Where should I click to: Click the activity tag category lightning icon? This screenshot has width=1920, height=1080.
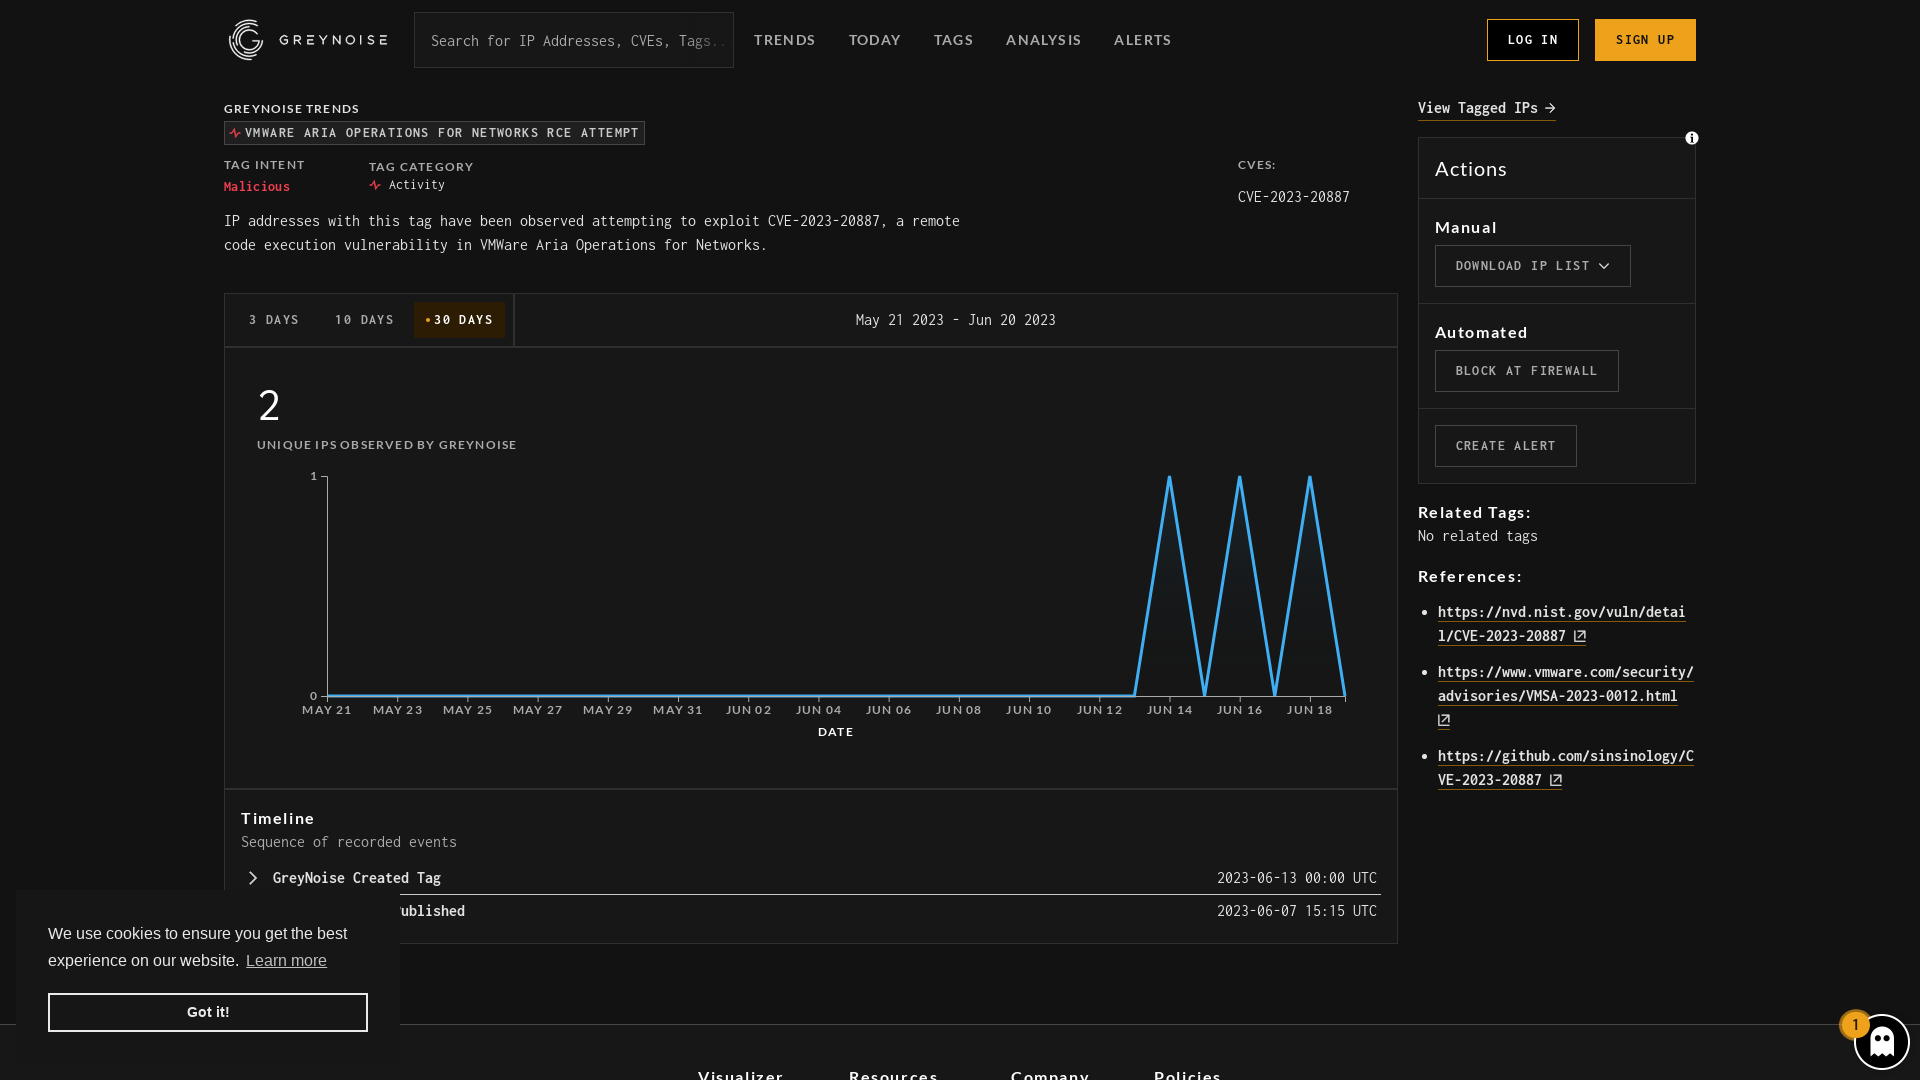[x=375, y=185]
